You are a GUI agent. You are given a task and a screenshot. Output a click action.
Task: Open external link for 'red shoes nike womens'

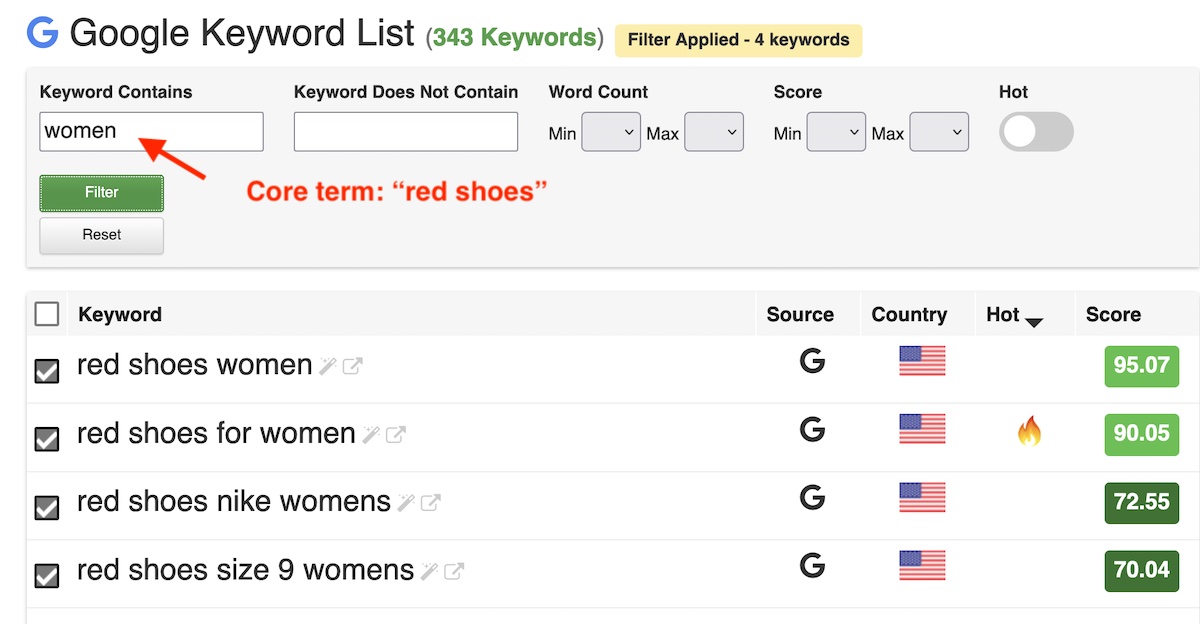point(430,503)
